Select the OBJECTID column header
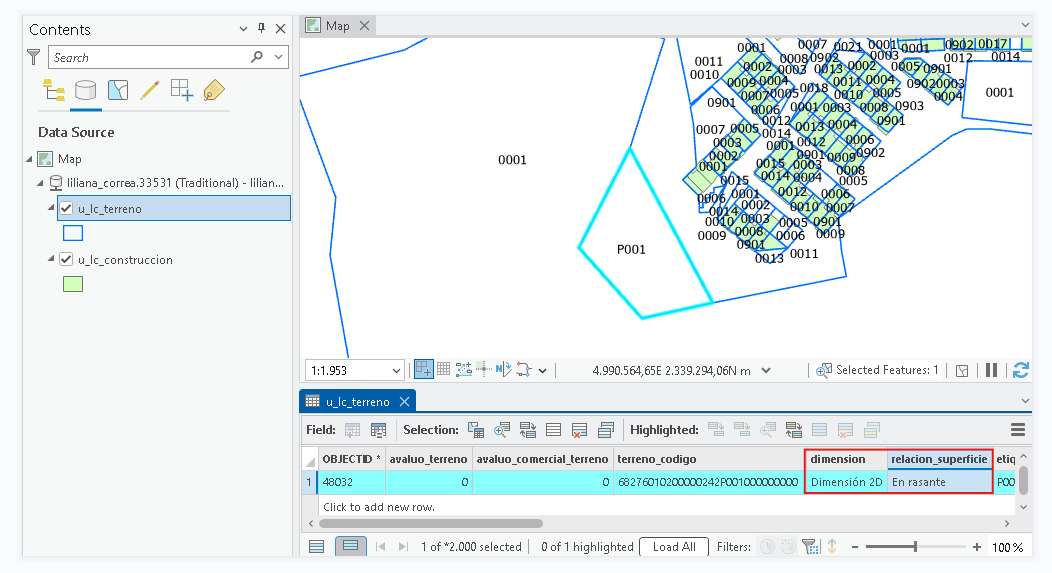 (x=351, y=459)
